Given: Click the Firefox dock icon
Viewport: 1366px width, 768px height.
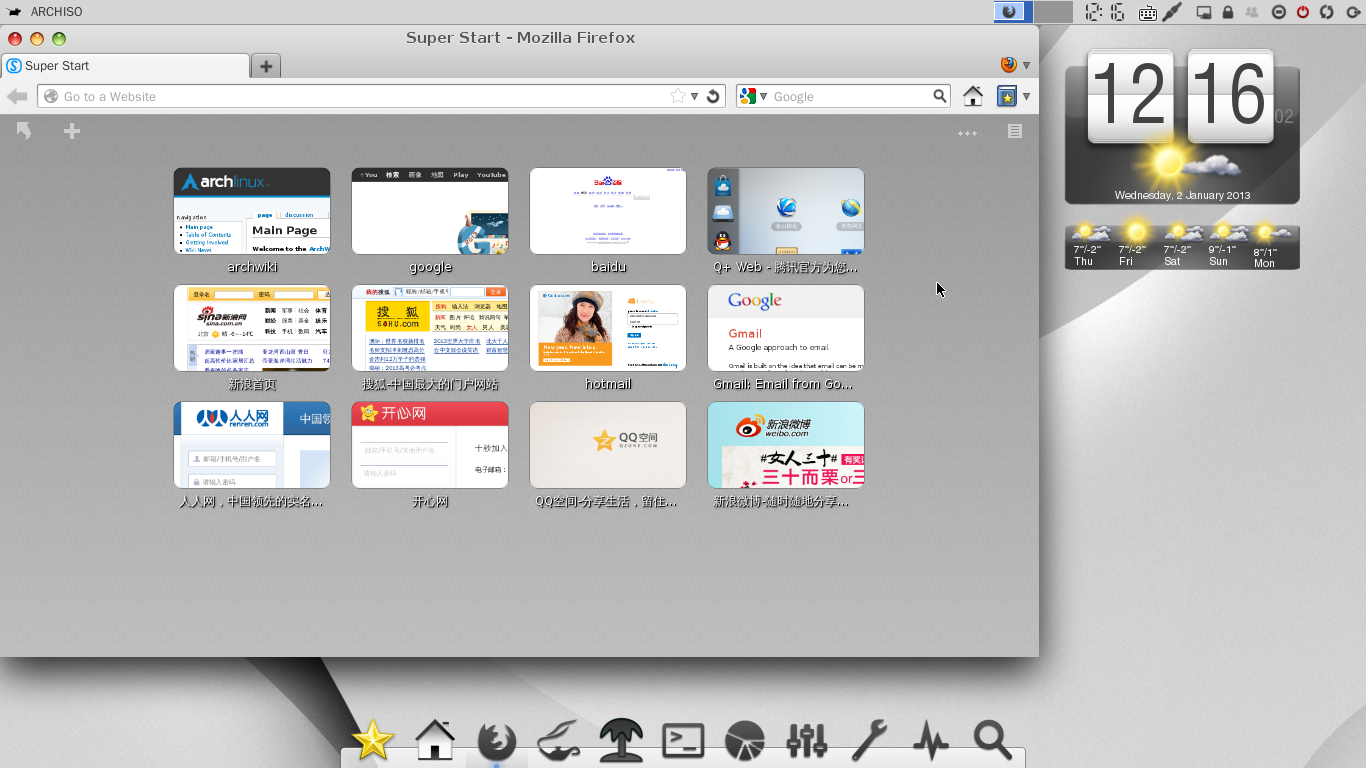Looking at the screenshot, I should coord(497,741).
